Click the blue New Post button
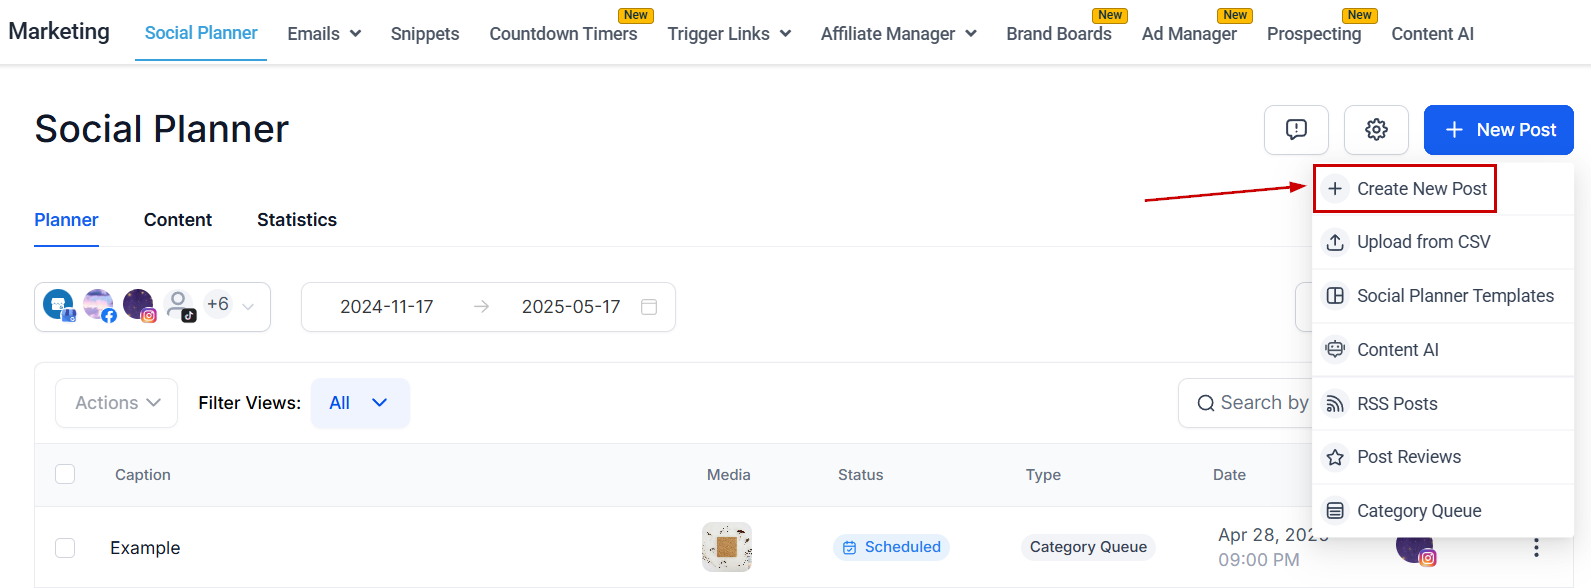1591x588 pixels. click(1498, 130)
